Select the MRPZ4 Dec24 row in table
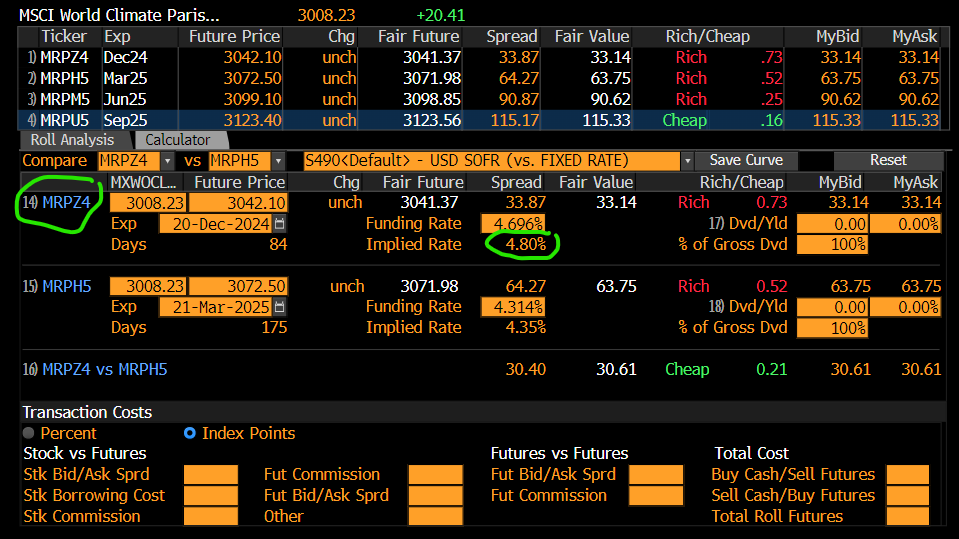 [x=483, y=58]
